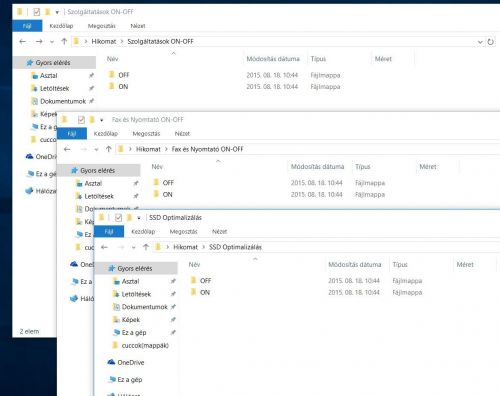Open Megosztás tab in SSD Optimalizálás window

[184, 232]
